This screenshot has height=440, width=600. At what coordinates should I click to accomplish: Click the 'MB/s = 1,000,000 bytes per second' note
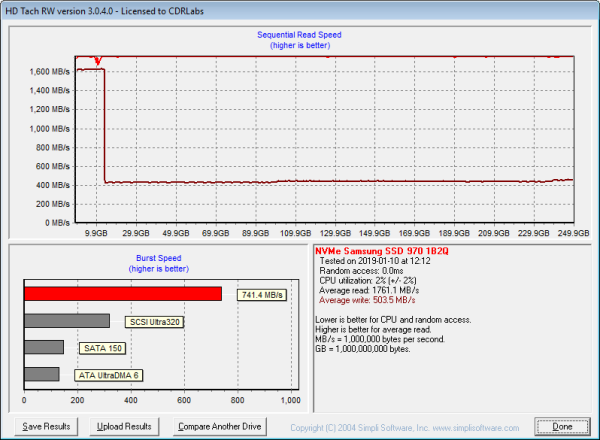click(x=380, y=339)
